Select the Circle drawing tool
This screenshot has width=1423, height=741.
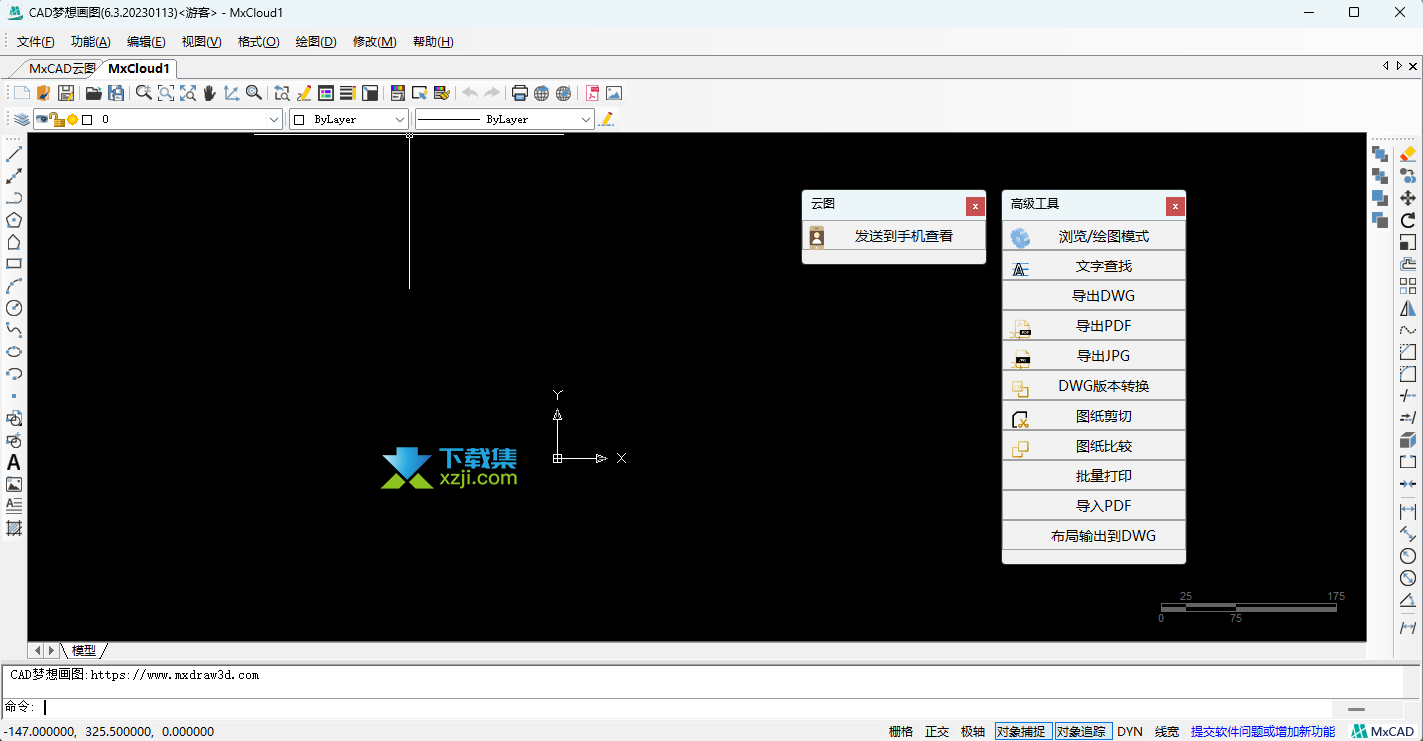14,308
